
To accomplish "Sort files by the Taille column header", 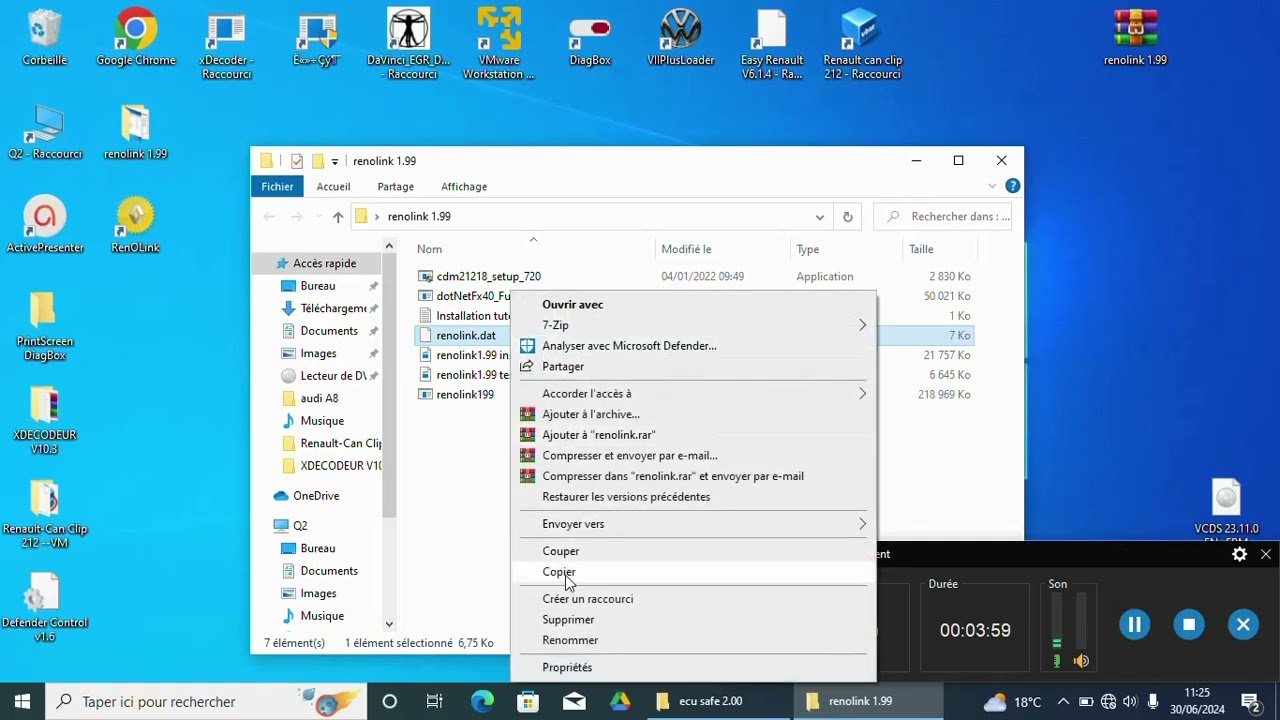I will tap(921, 249).
